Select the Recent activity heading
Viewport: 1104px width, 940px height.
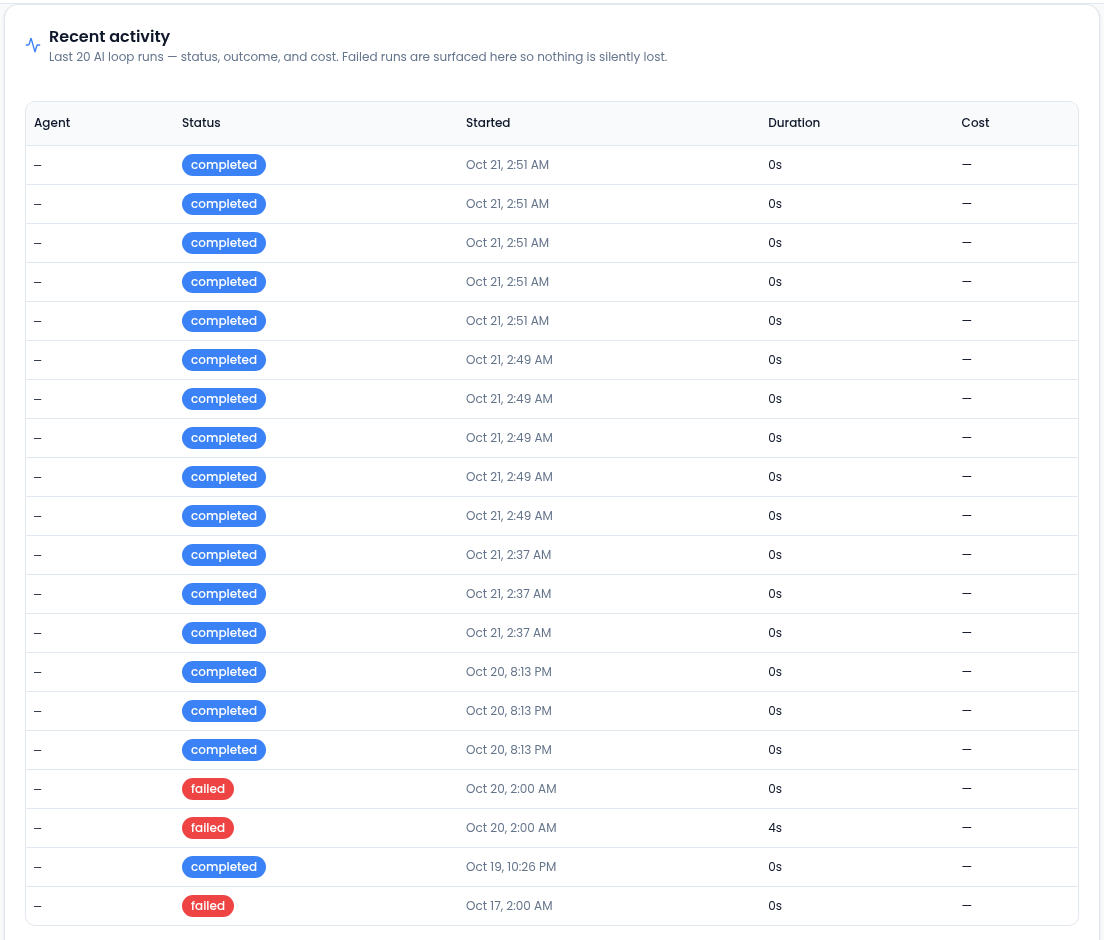[109, 37]
